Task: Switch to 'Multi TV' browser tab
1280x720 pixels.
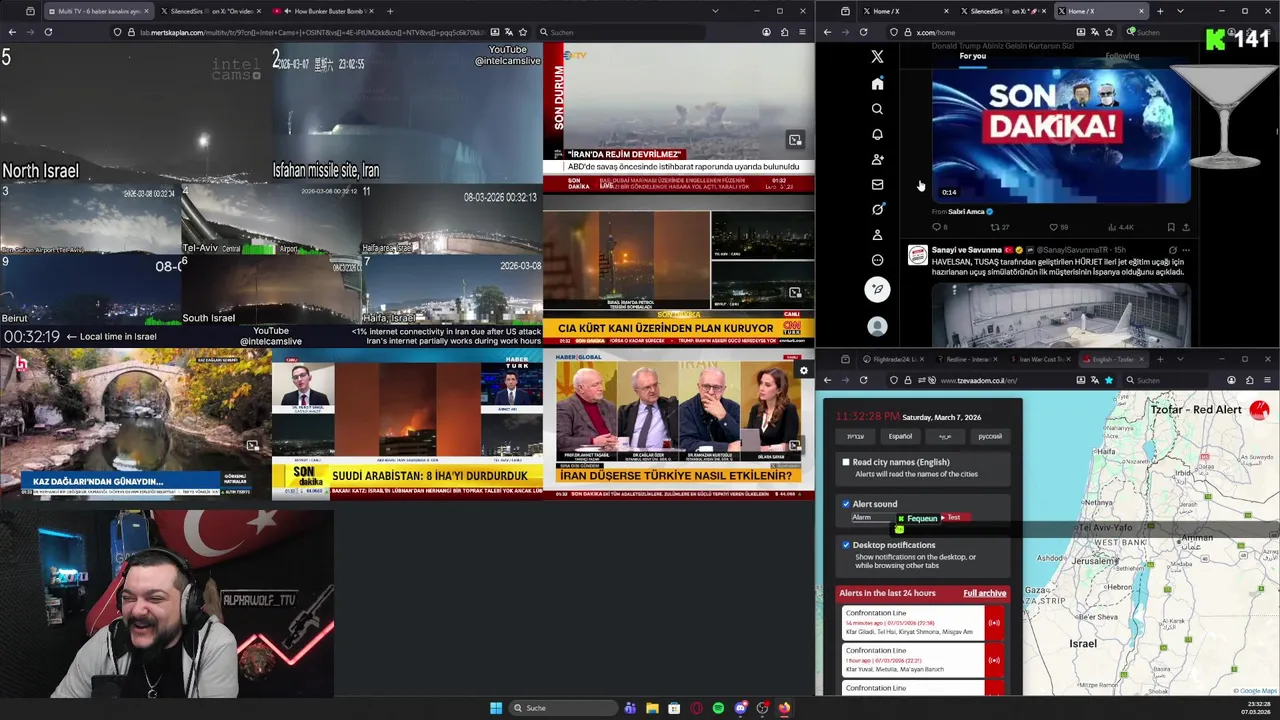Action: 97,11
